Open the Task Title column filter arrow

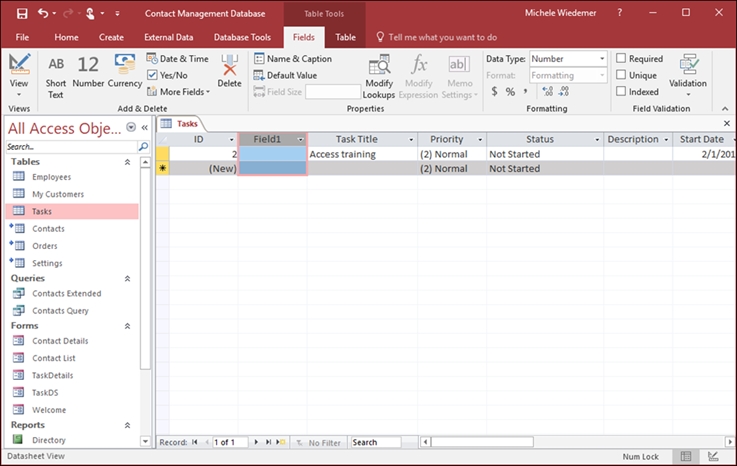pyautogui.click(x=411, y=140)
